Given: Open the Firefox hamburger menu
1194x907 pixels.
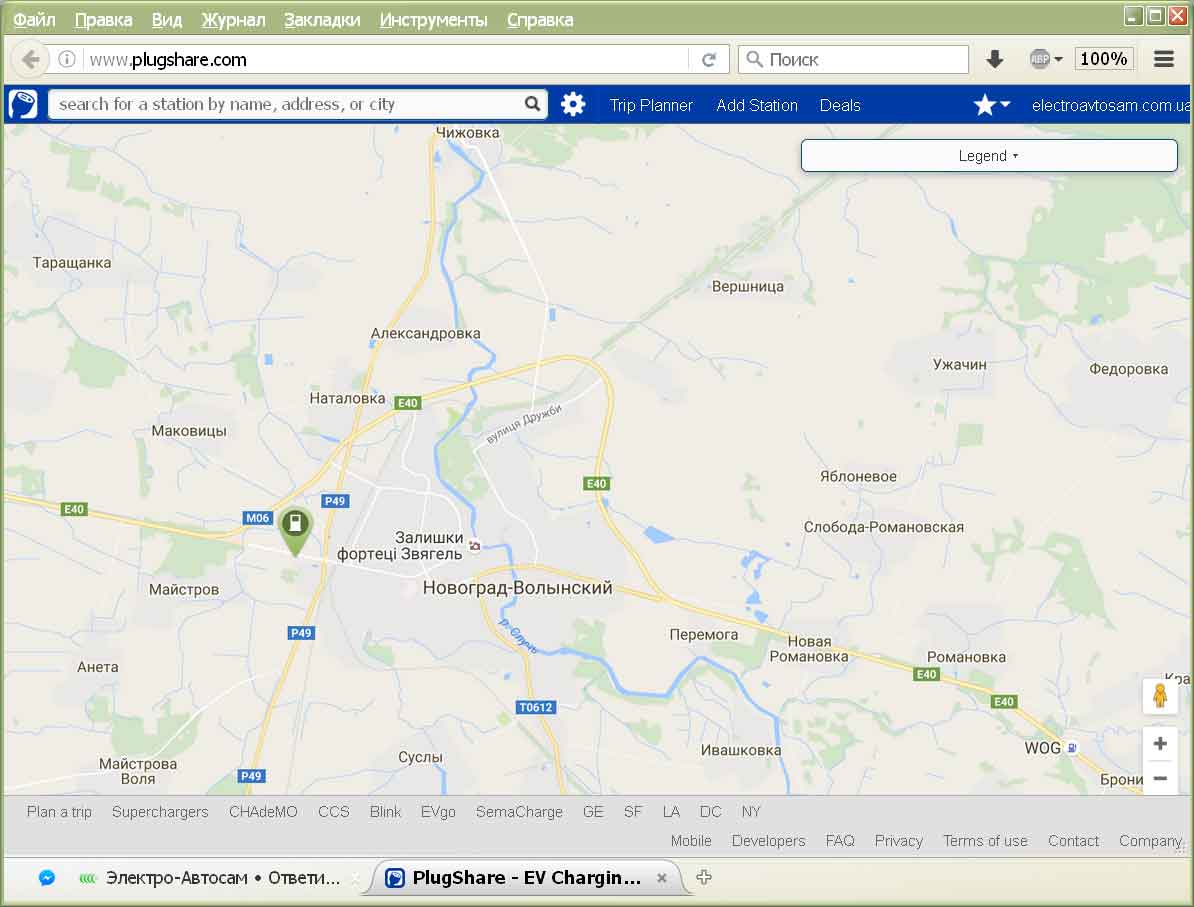Looking at the screenshot, I should [1163, 60].
